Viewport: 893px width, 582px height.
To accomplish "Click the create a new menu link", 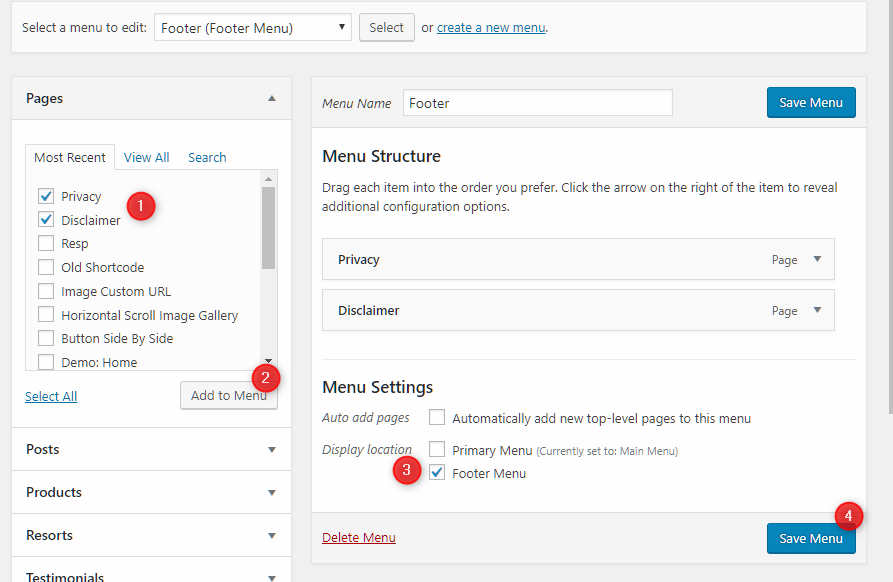I will pyautogui.click(x=491, y=28).
